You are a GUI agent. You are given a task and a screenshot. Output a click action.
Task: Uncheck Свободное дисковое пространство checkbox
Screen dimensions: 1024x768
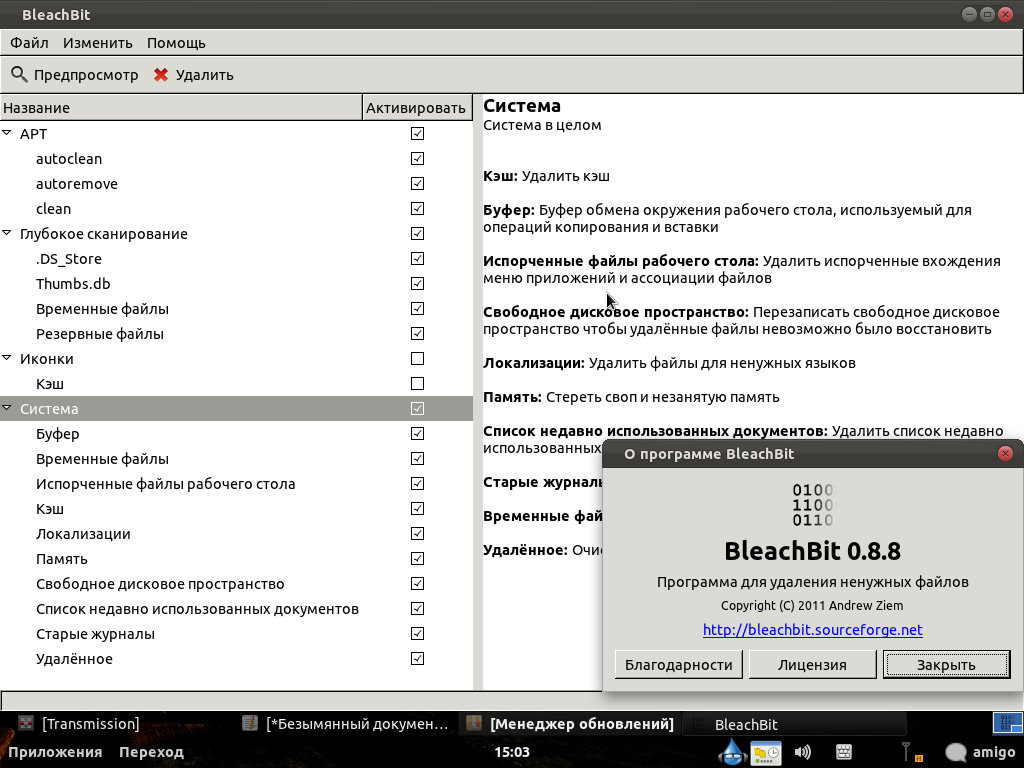pos(417,583)
